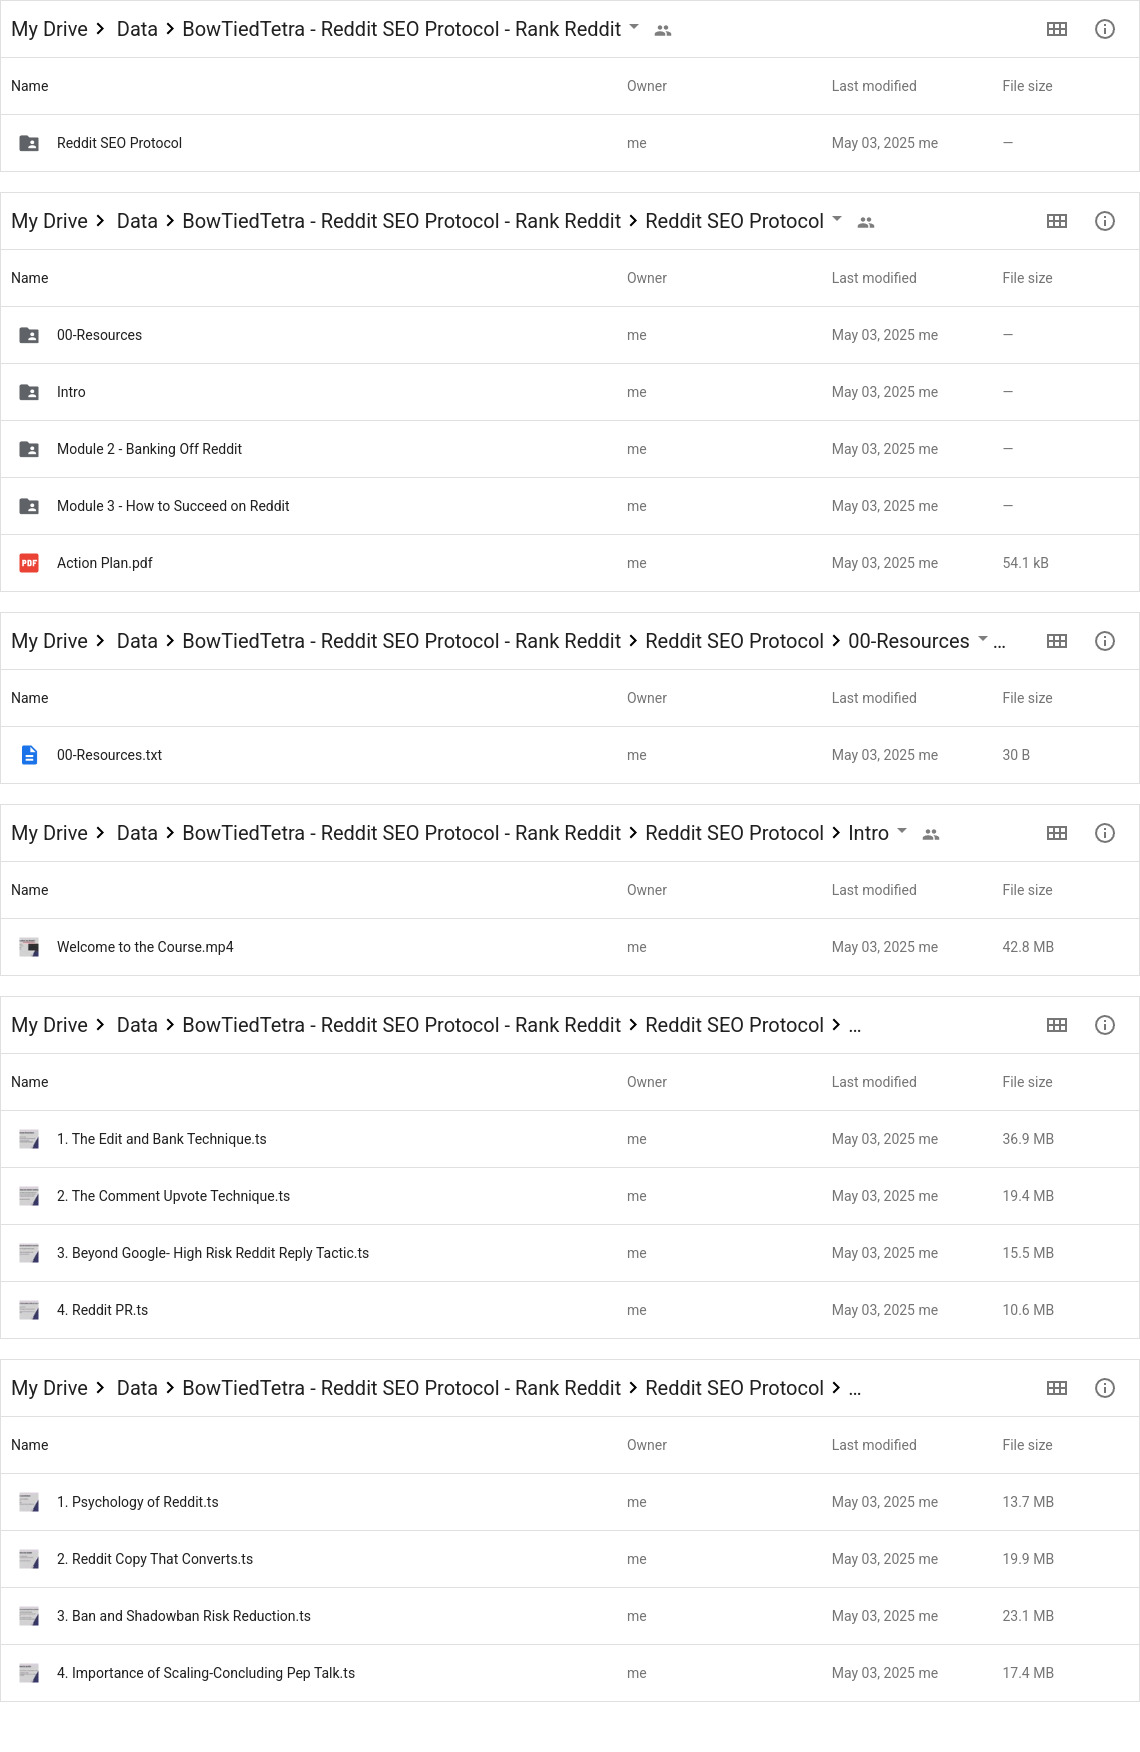Click the shared people icon beside Rank Reddit dropdown arrow
This screenshot has height=1752, width=1140.
(663, 30)
